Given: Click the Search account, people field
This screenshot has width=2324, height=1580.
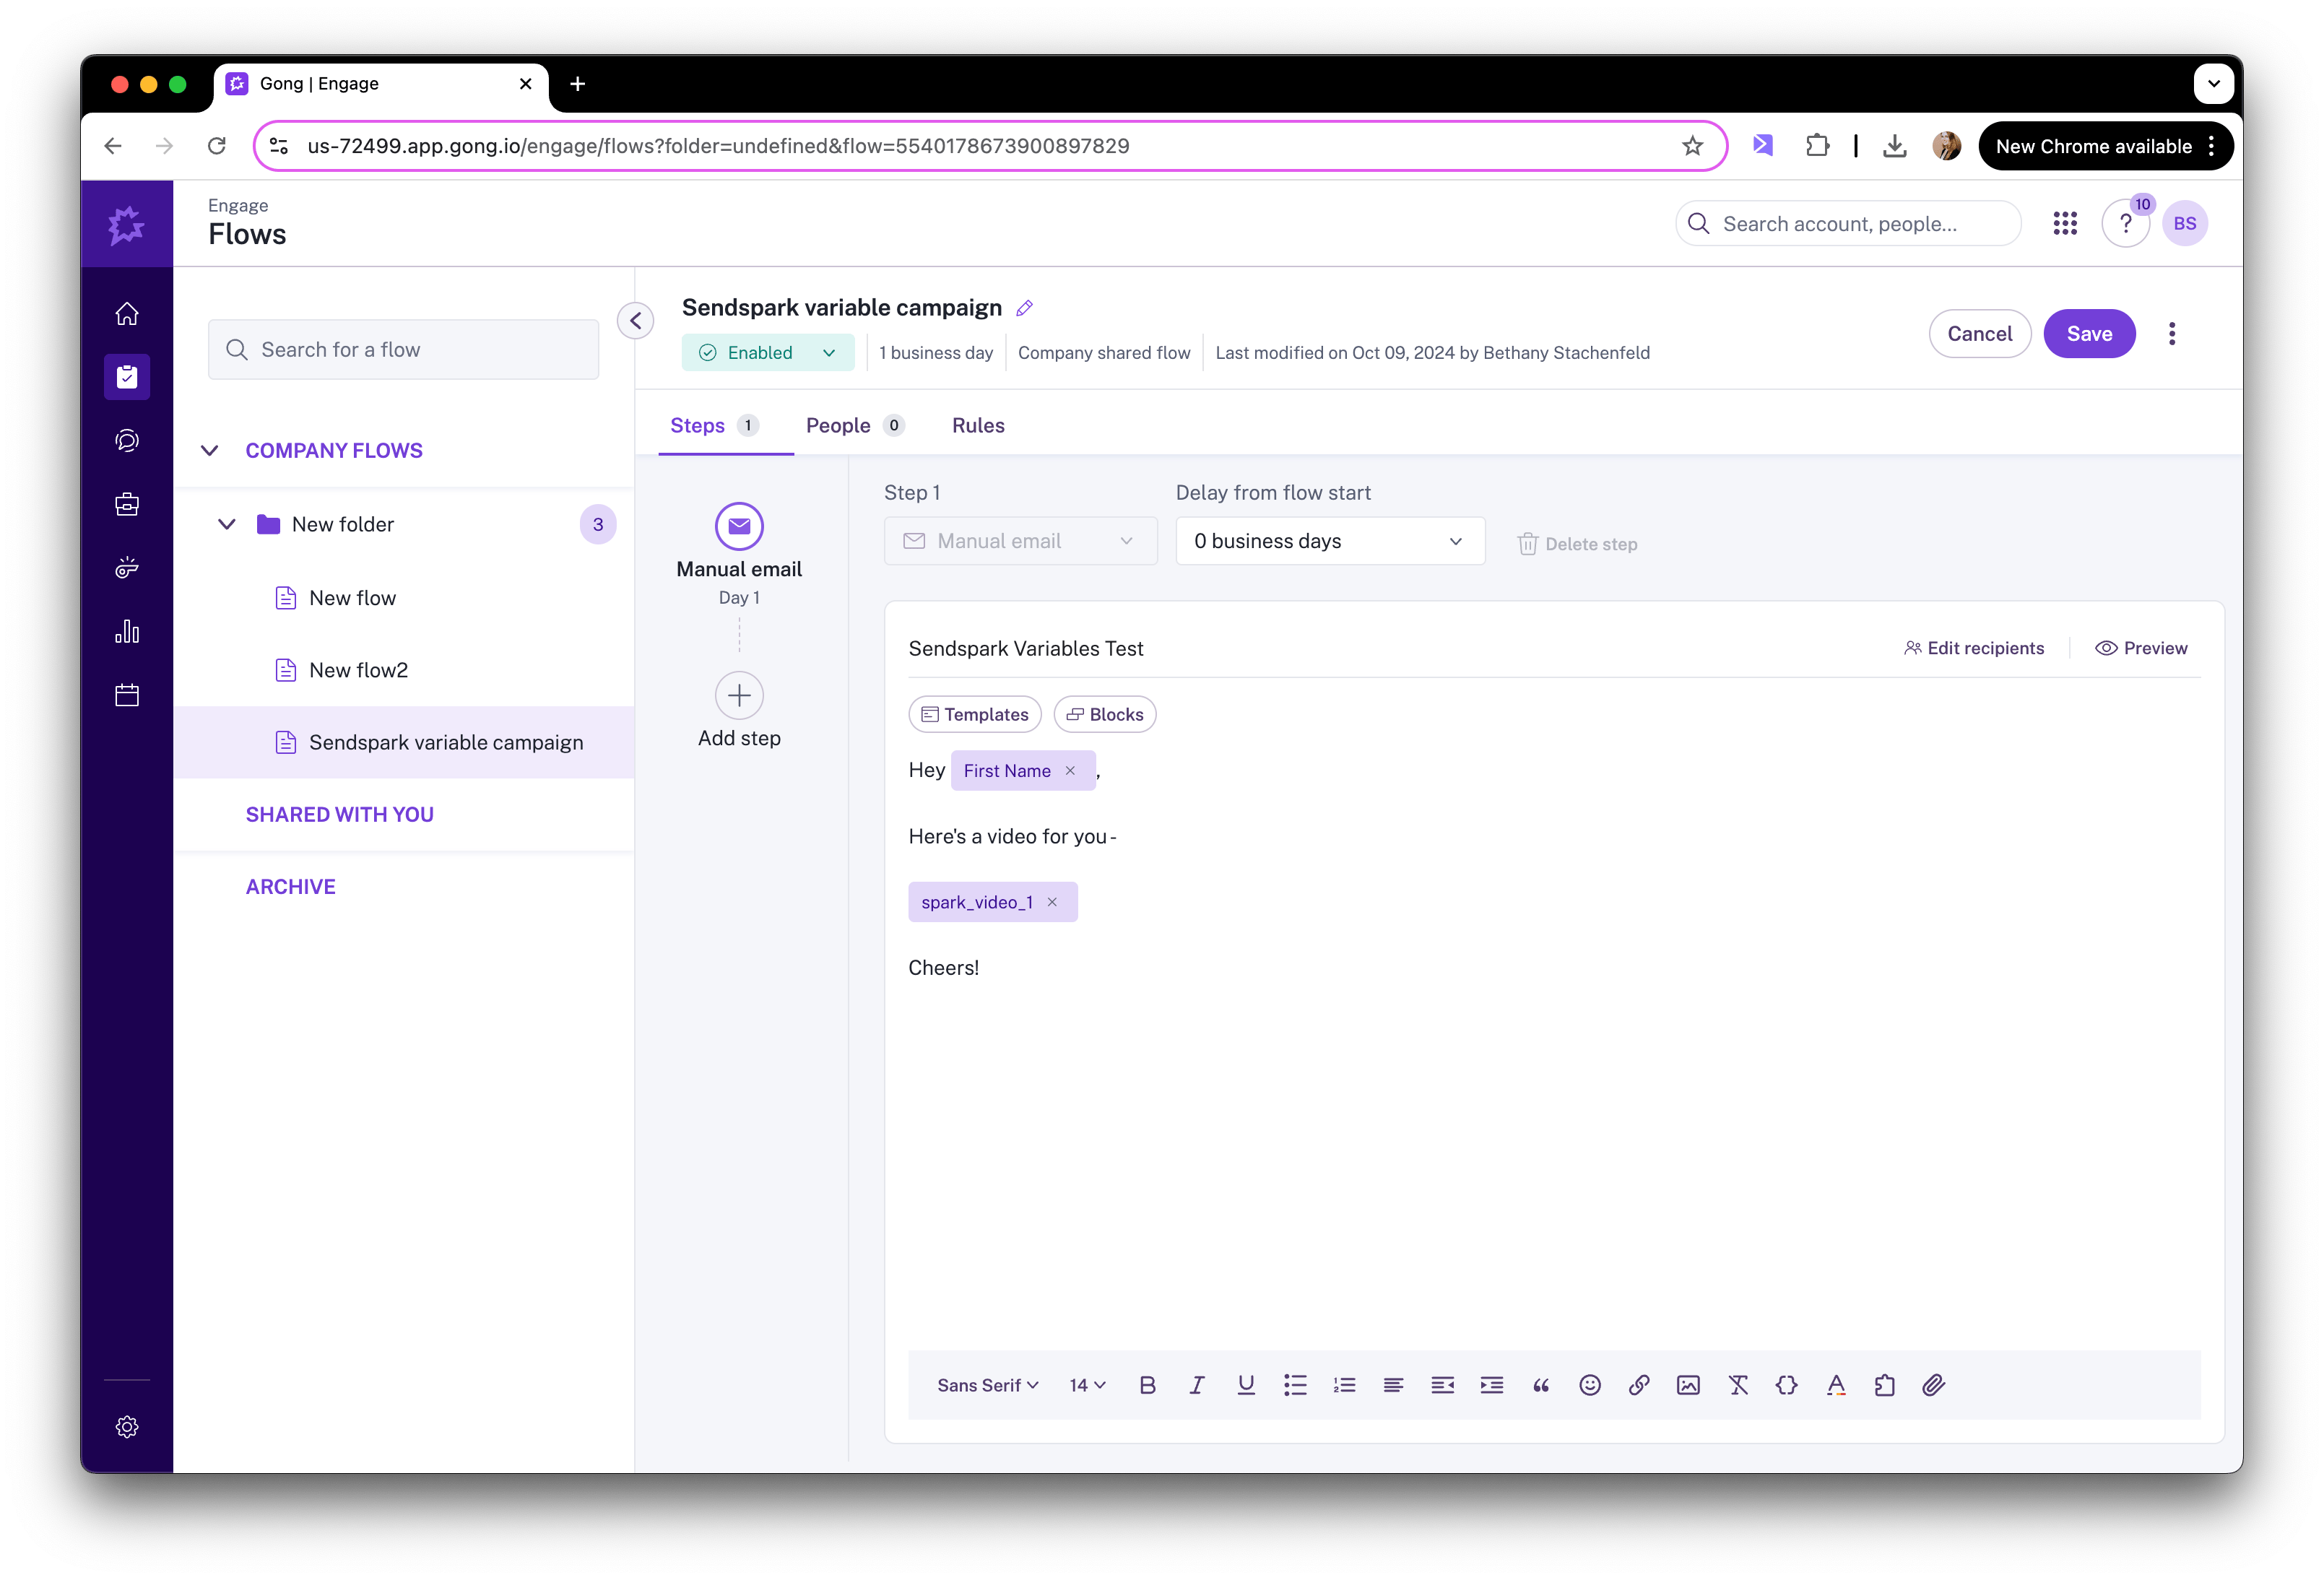Looking at the screenshot, I should point(1848,224).
